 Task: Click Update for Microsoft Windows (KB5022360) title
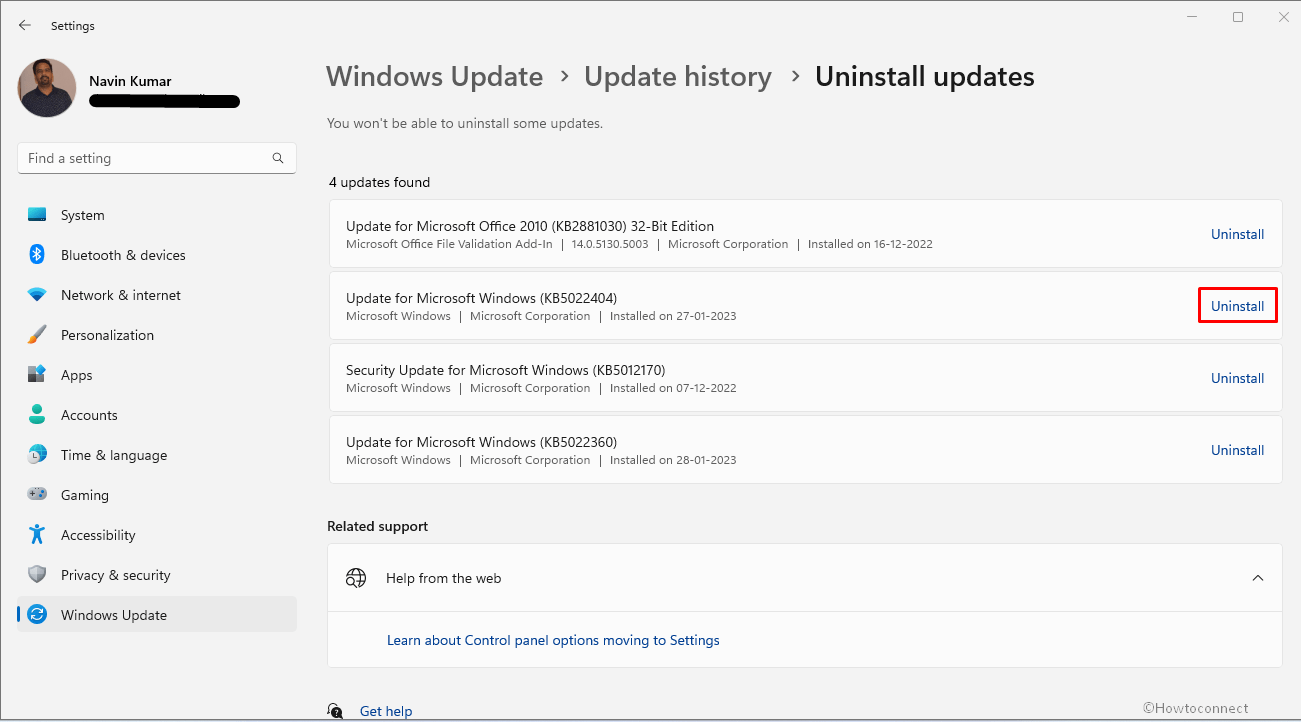point(482,442)
